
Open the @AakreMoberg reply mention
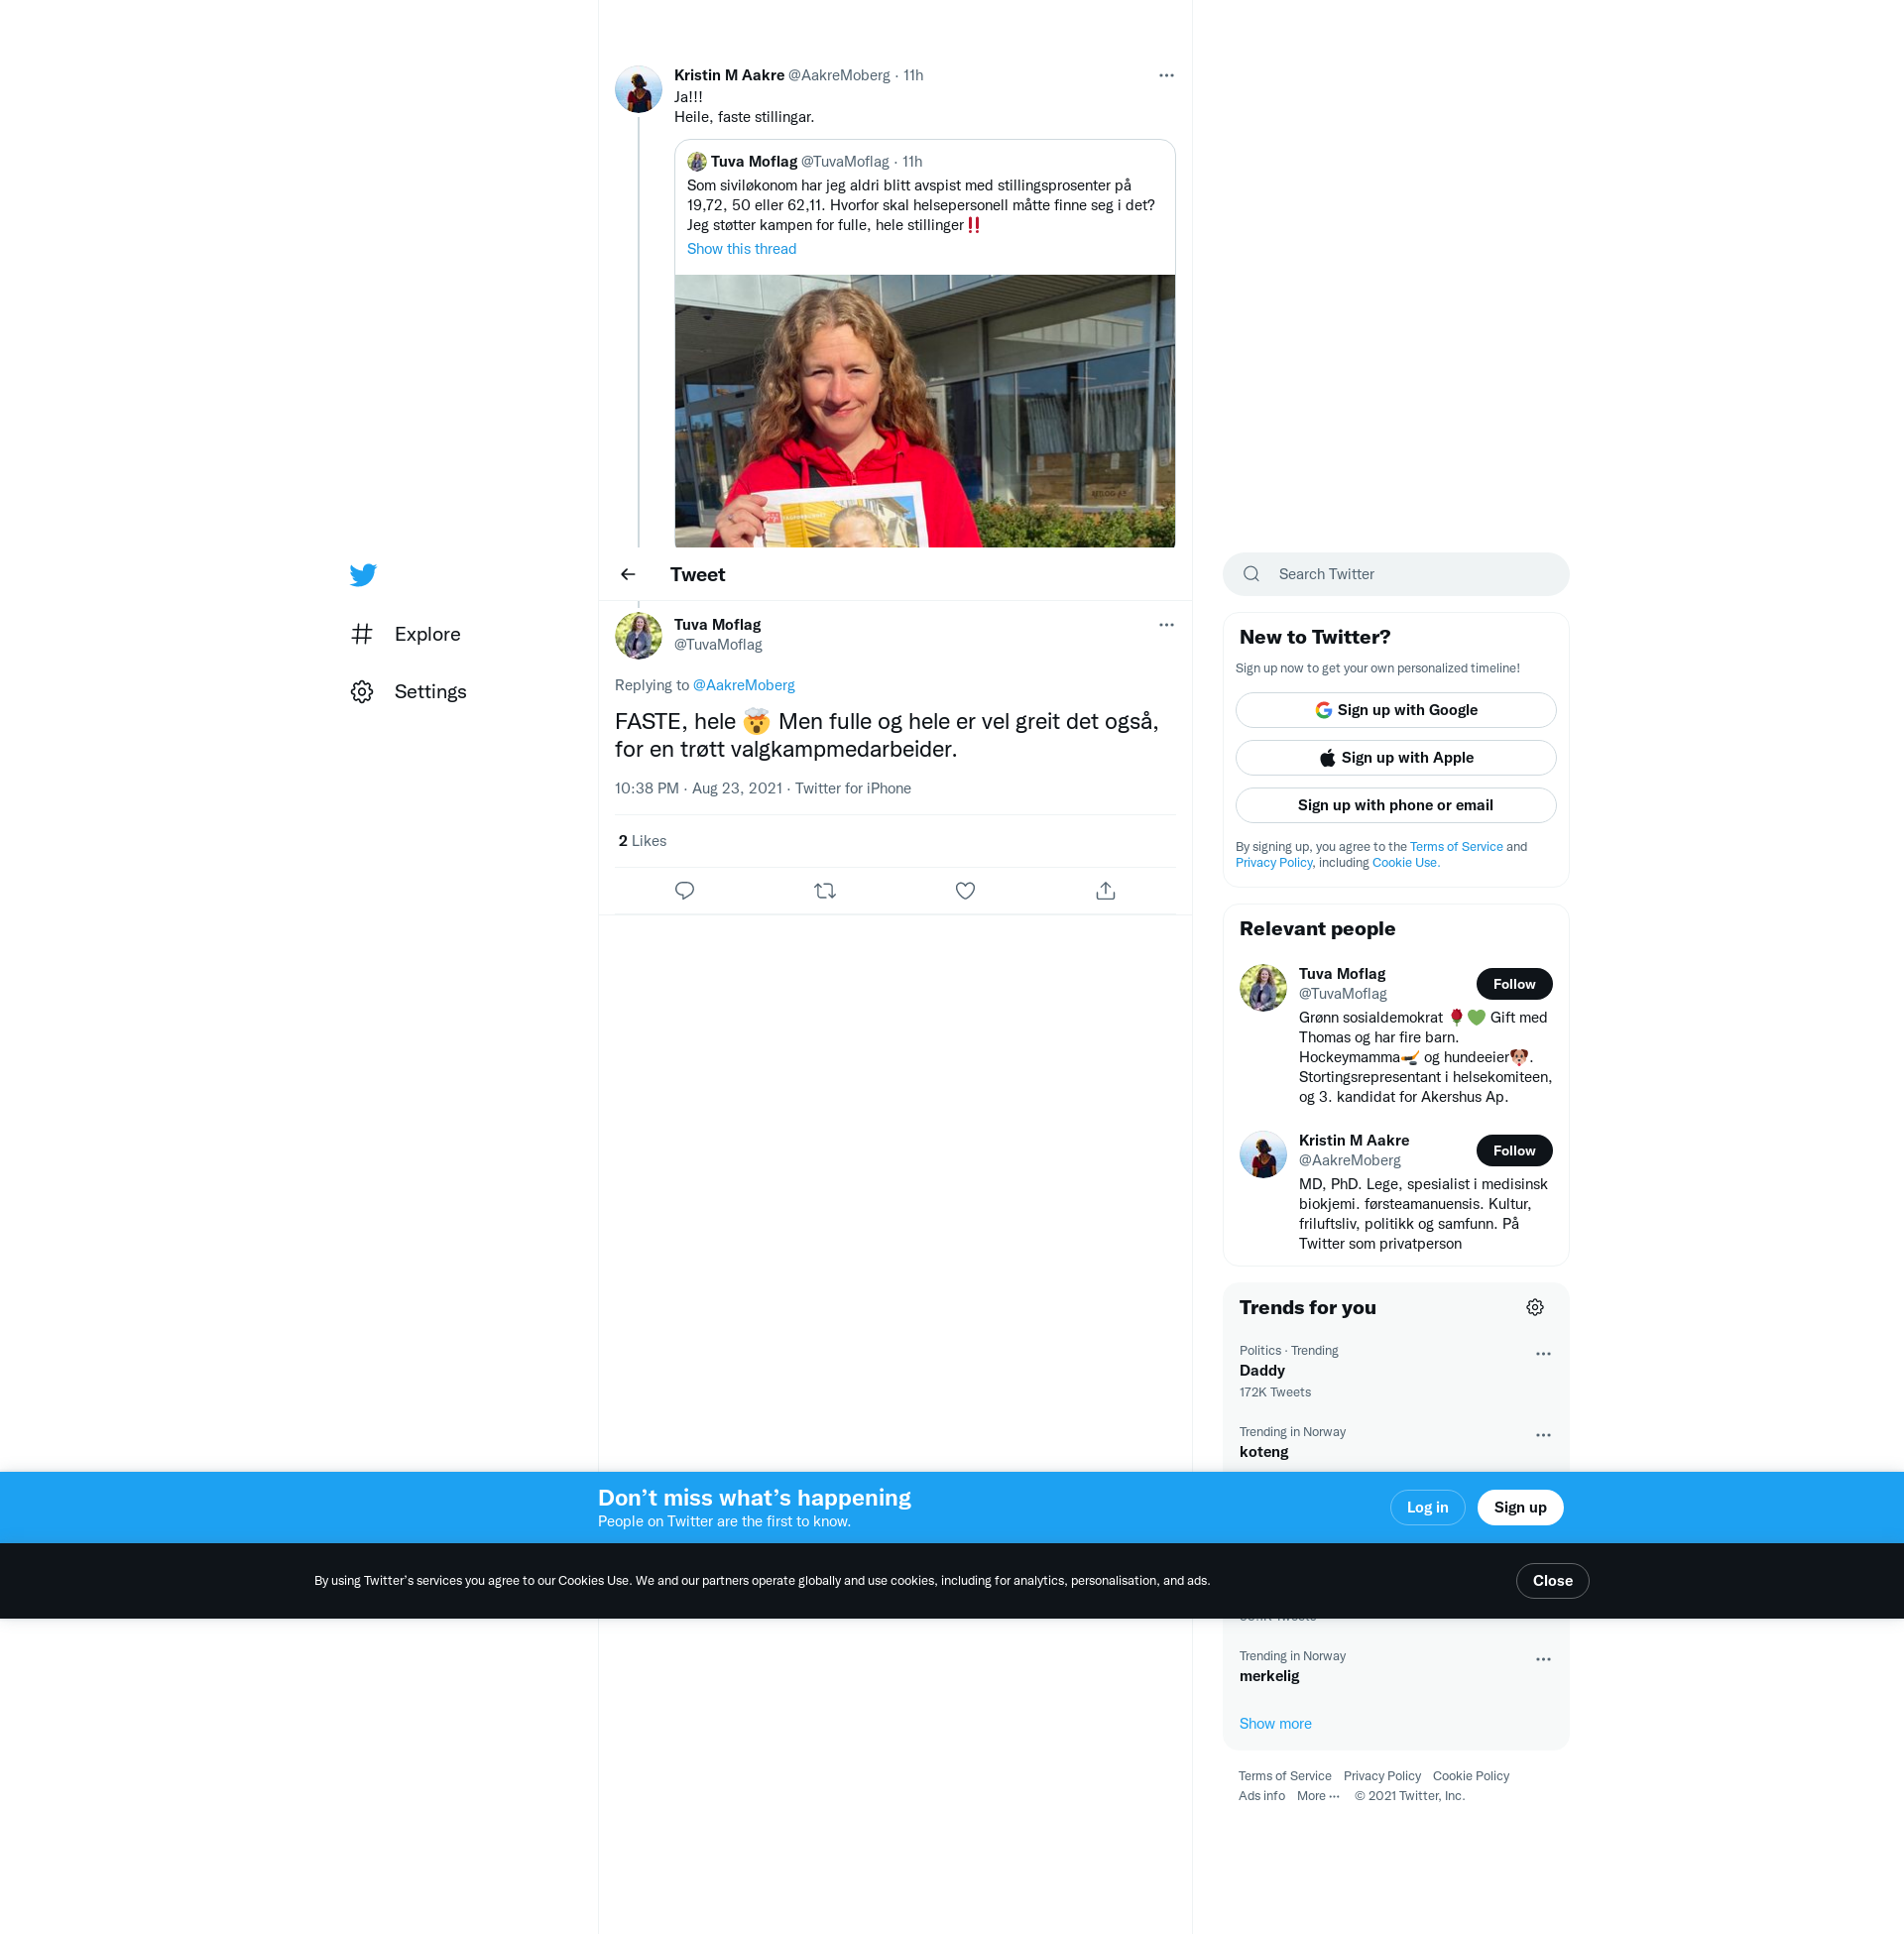(x=743, y=686)
